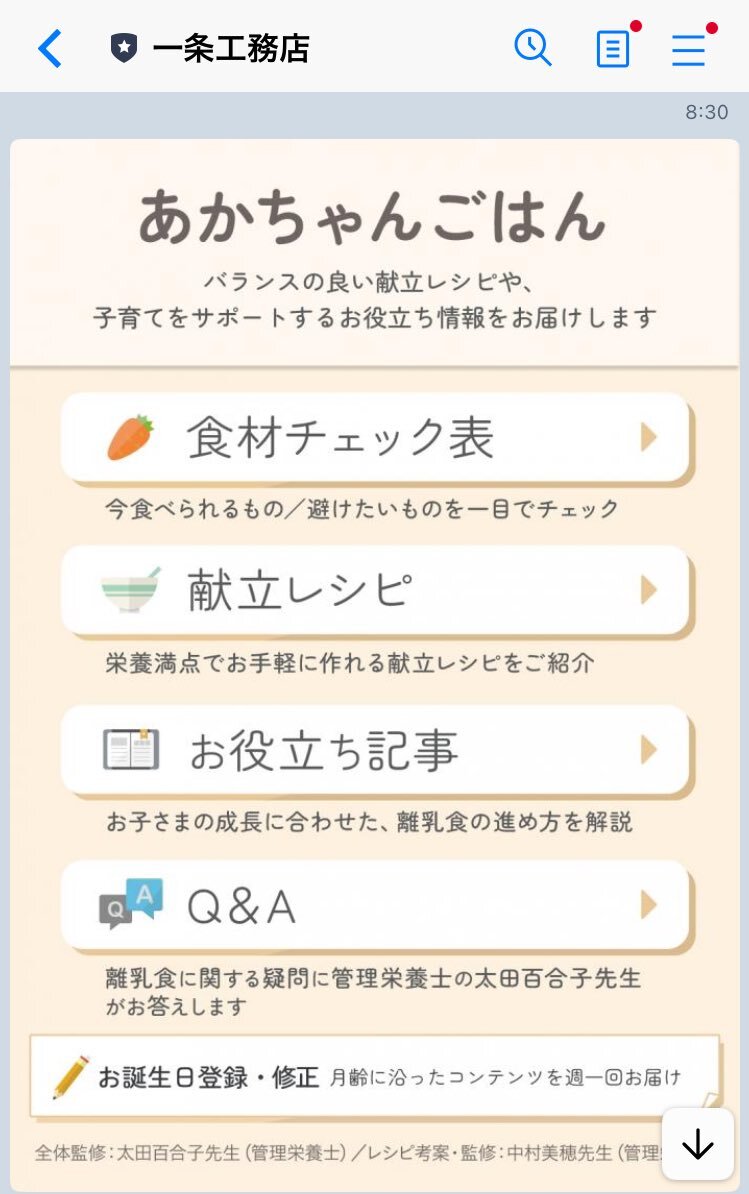749x1194 pixels.
Task: Open the 献立レシピ menu item
Action: click(377, 591)
